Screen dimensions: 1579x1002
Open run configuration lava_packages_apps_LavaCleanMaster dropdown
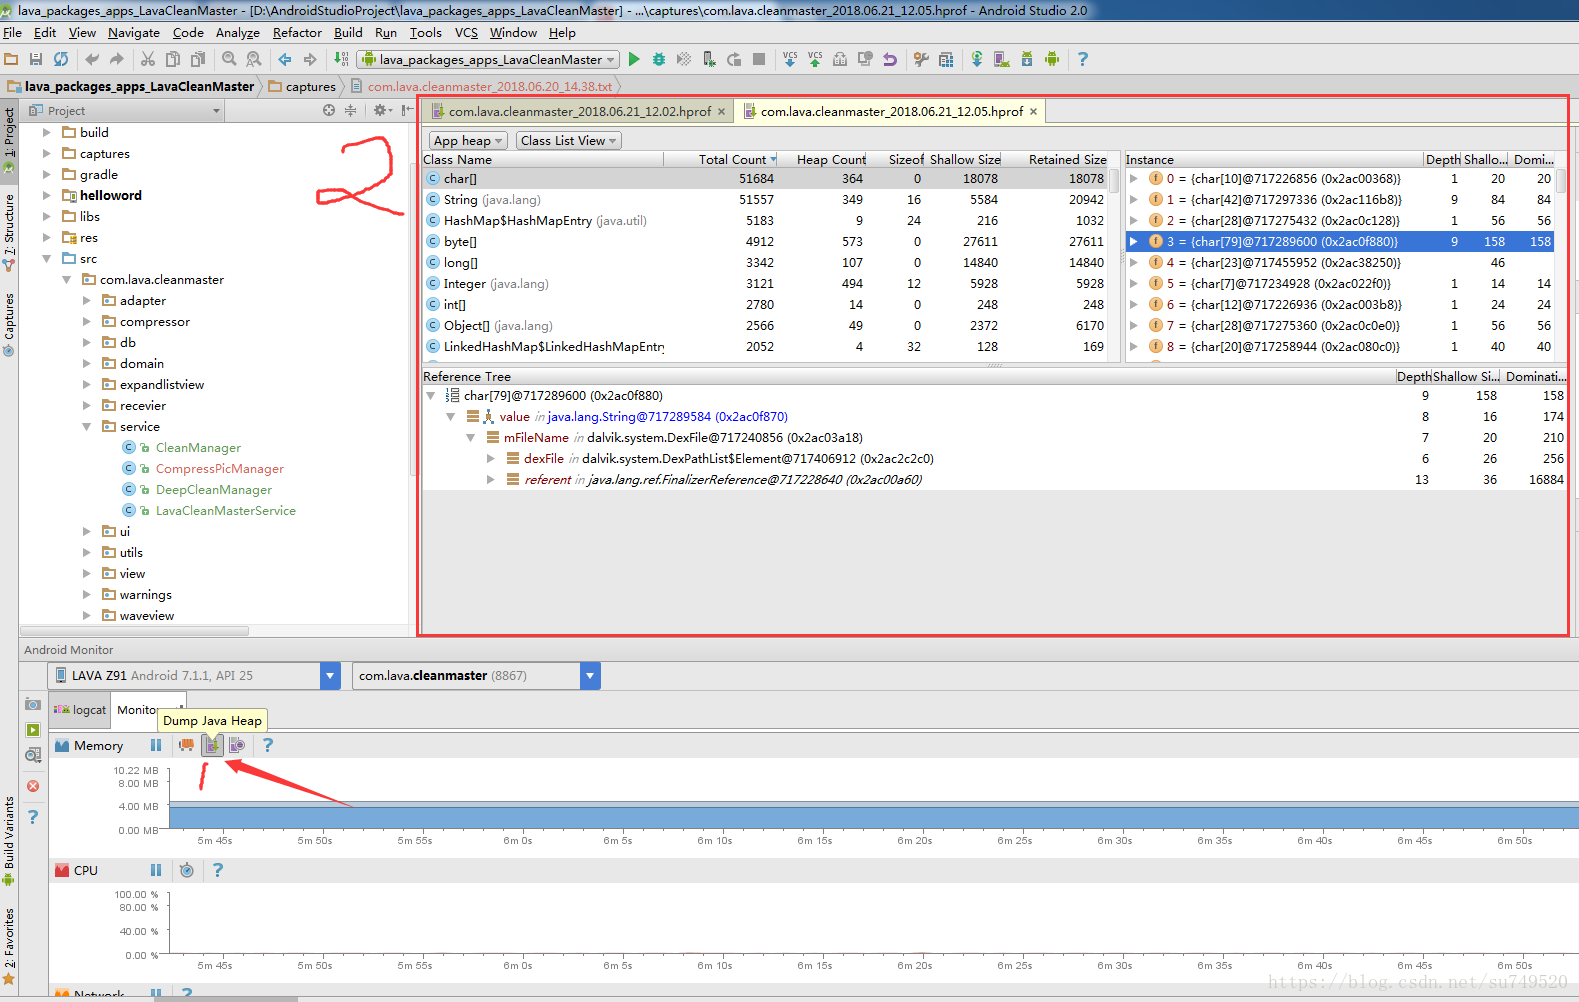[x=488, y=60]
